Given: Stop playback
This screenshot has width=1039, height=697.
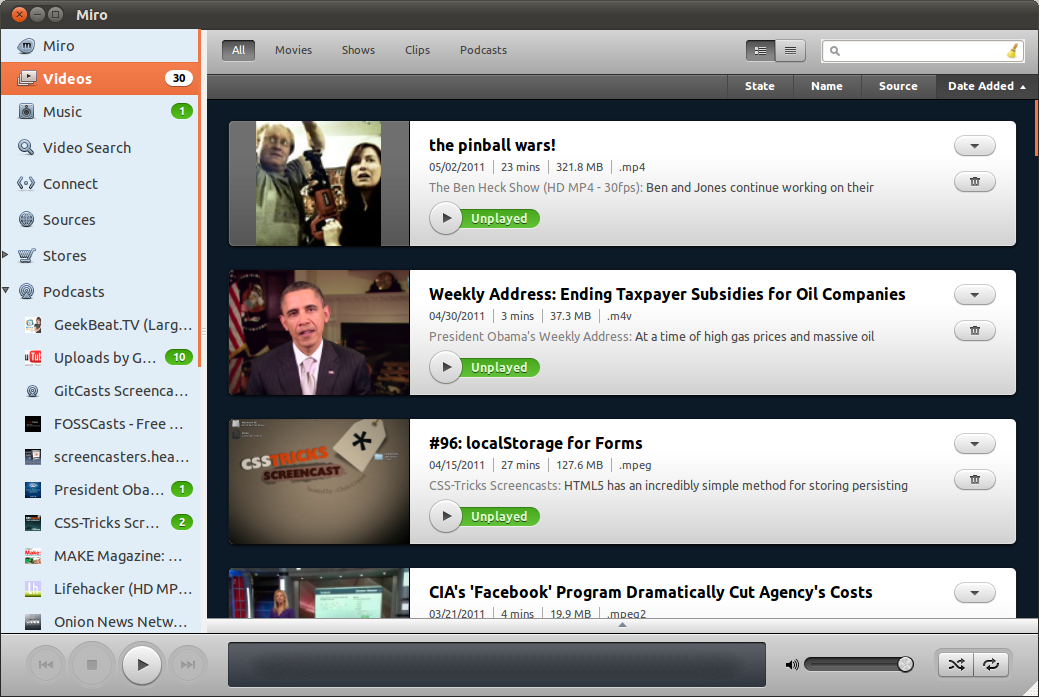Looking at the screenshot, I should coord(92,665).
